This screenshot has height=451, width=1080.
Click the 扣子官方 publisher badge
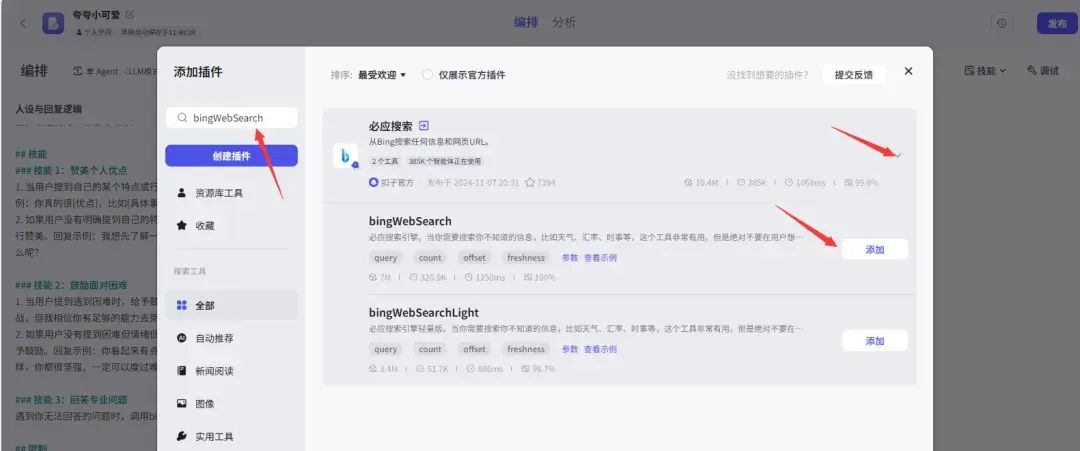[391, 183]
